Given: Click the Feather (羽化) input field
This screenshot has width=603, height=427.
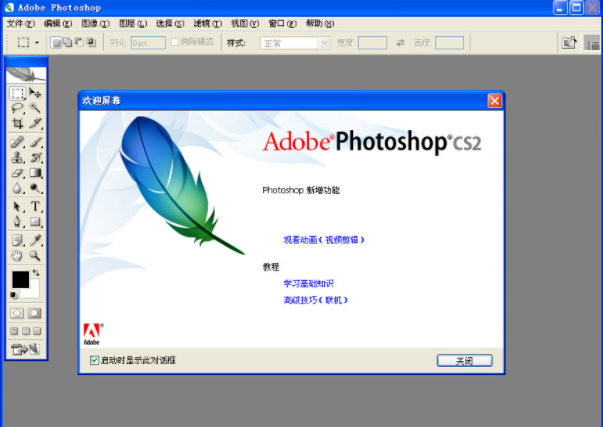Looking at the screenshot, I should [148, 43].
